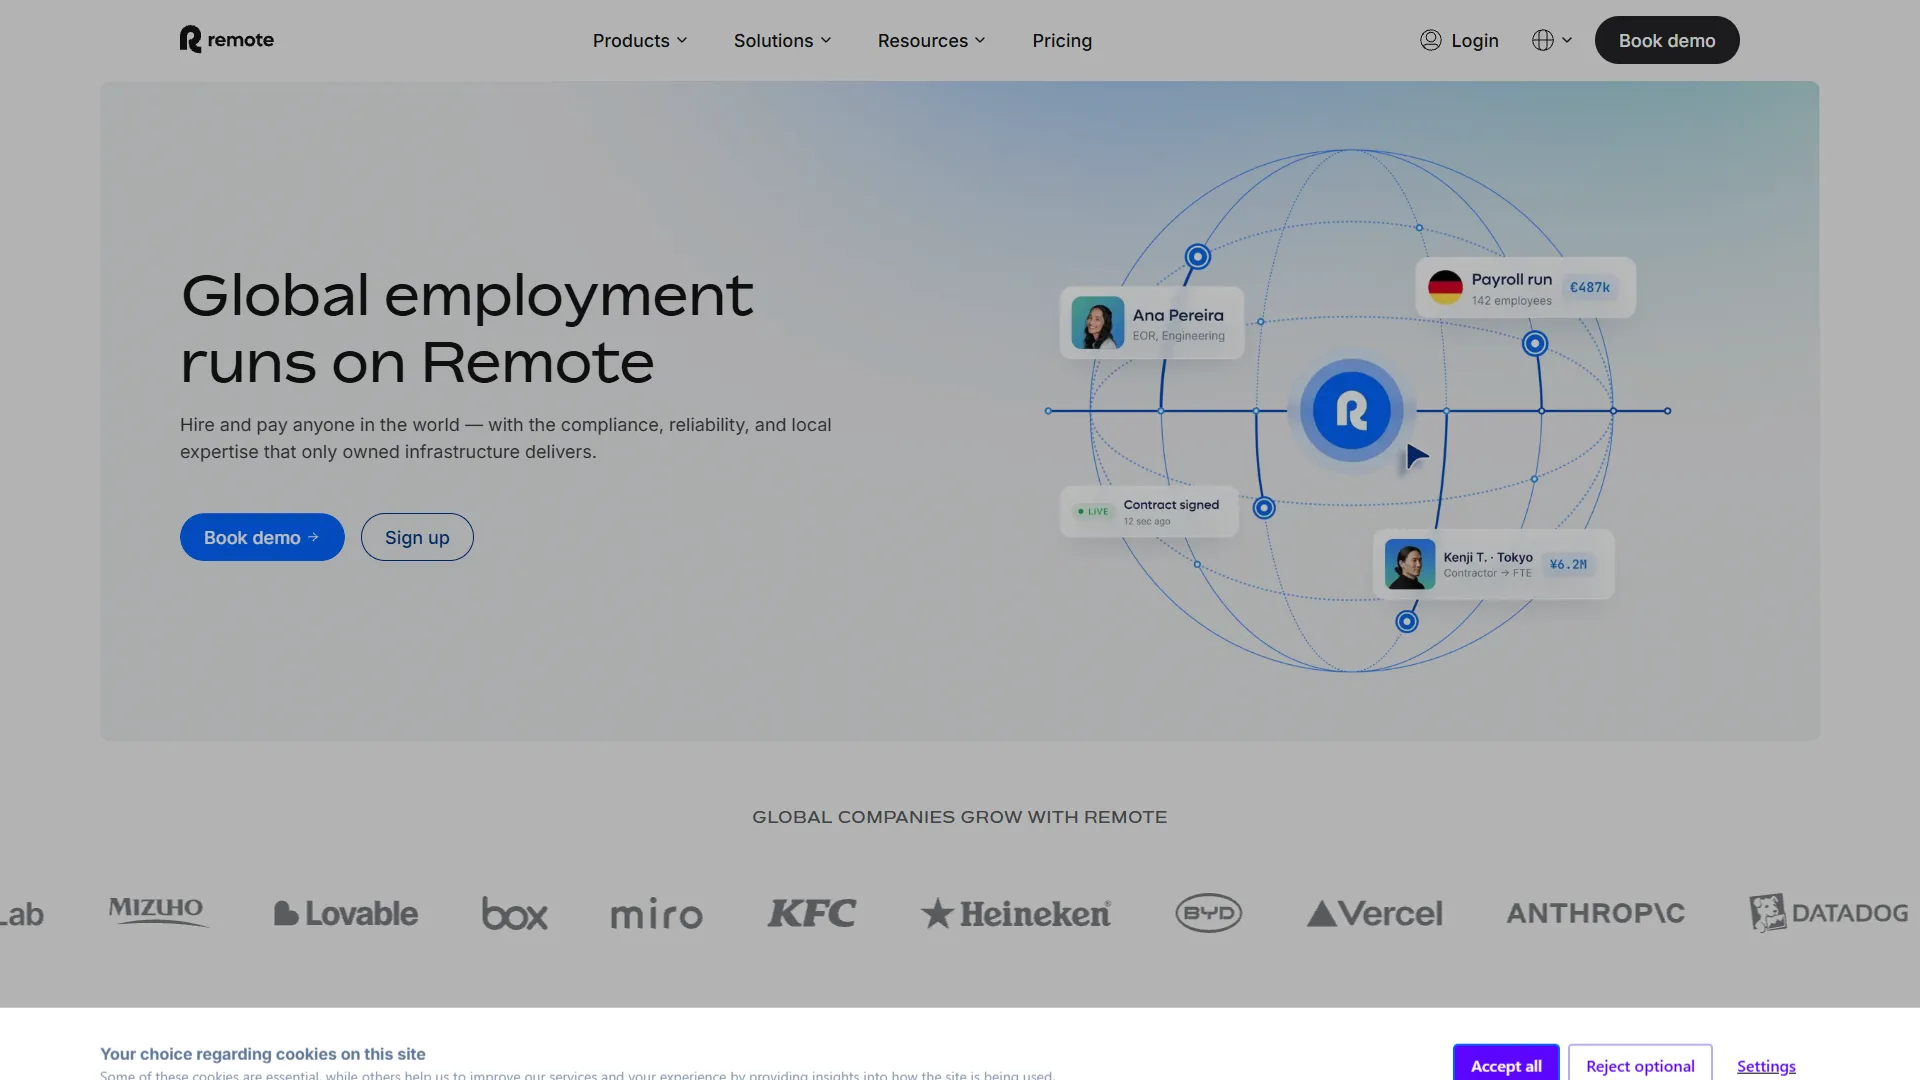Click the Datadog logo
Image resolution: width=1920 pixels, height=1080 pixels.
click(x=1829, y=913)
